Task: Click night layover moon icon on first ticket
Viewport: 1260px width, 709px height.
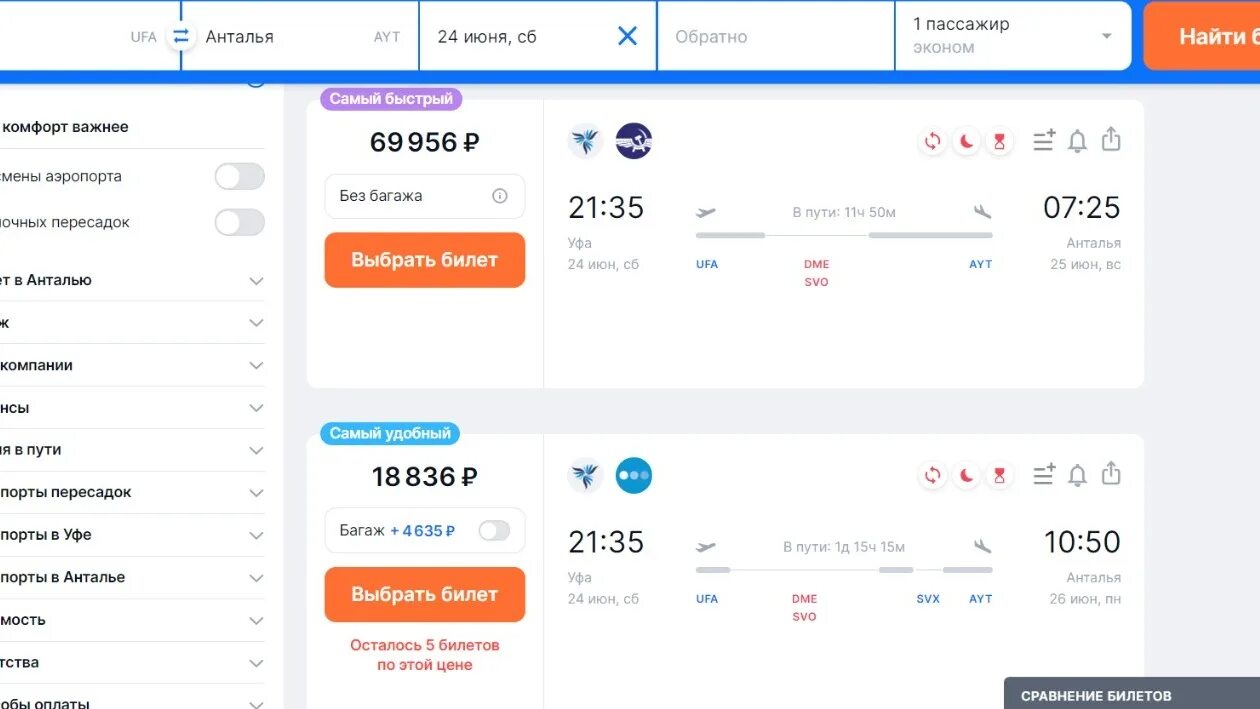Action: tap(966, 141)
